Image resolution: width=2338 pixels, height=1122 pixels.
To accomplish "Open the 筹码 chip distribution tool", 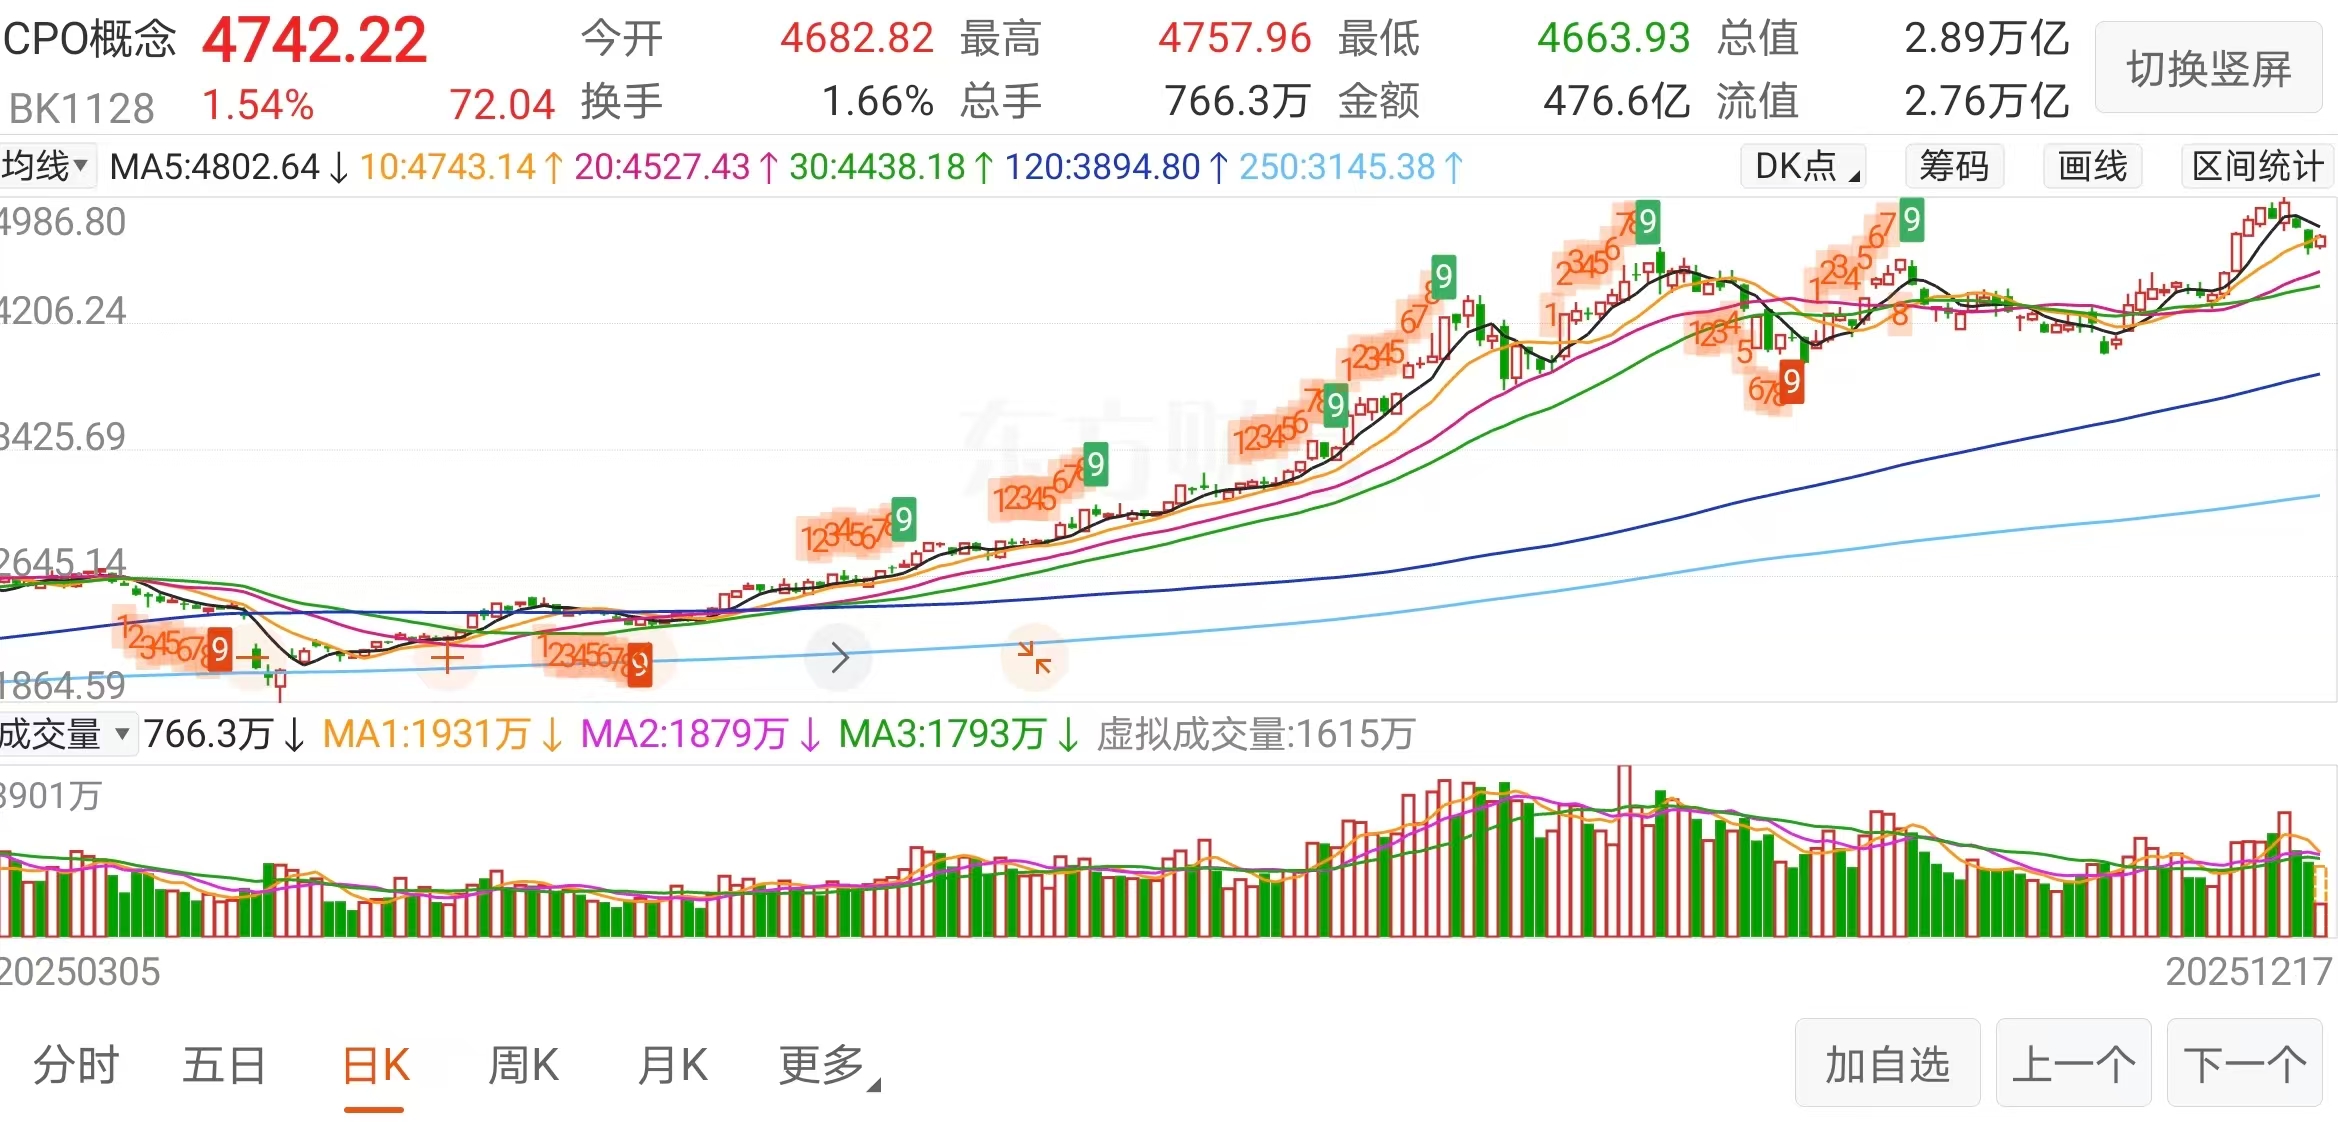I will pyautogui.click(x=1954, y=166).
